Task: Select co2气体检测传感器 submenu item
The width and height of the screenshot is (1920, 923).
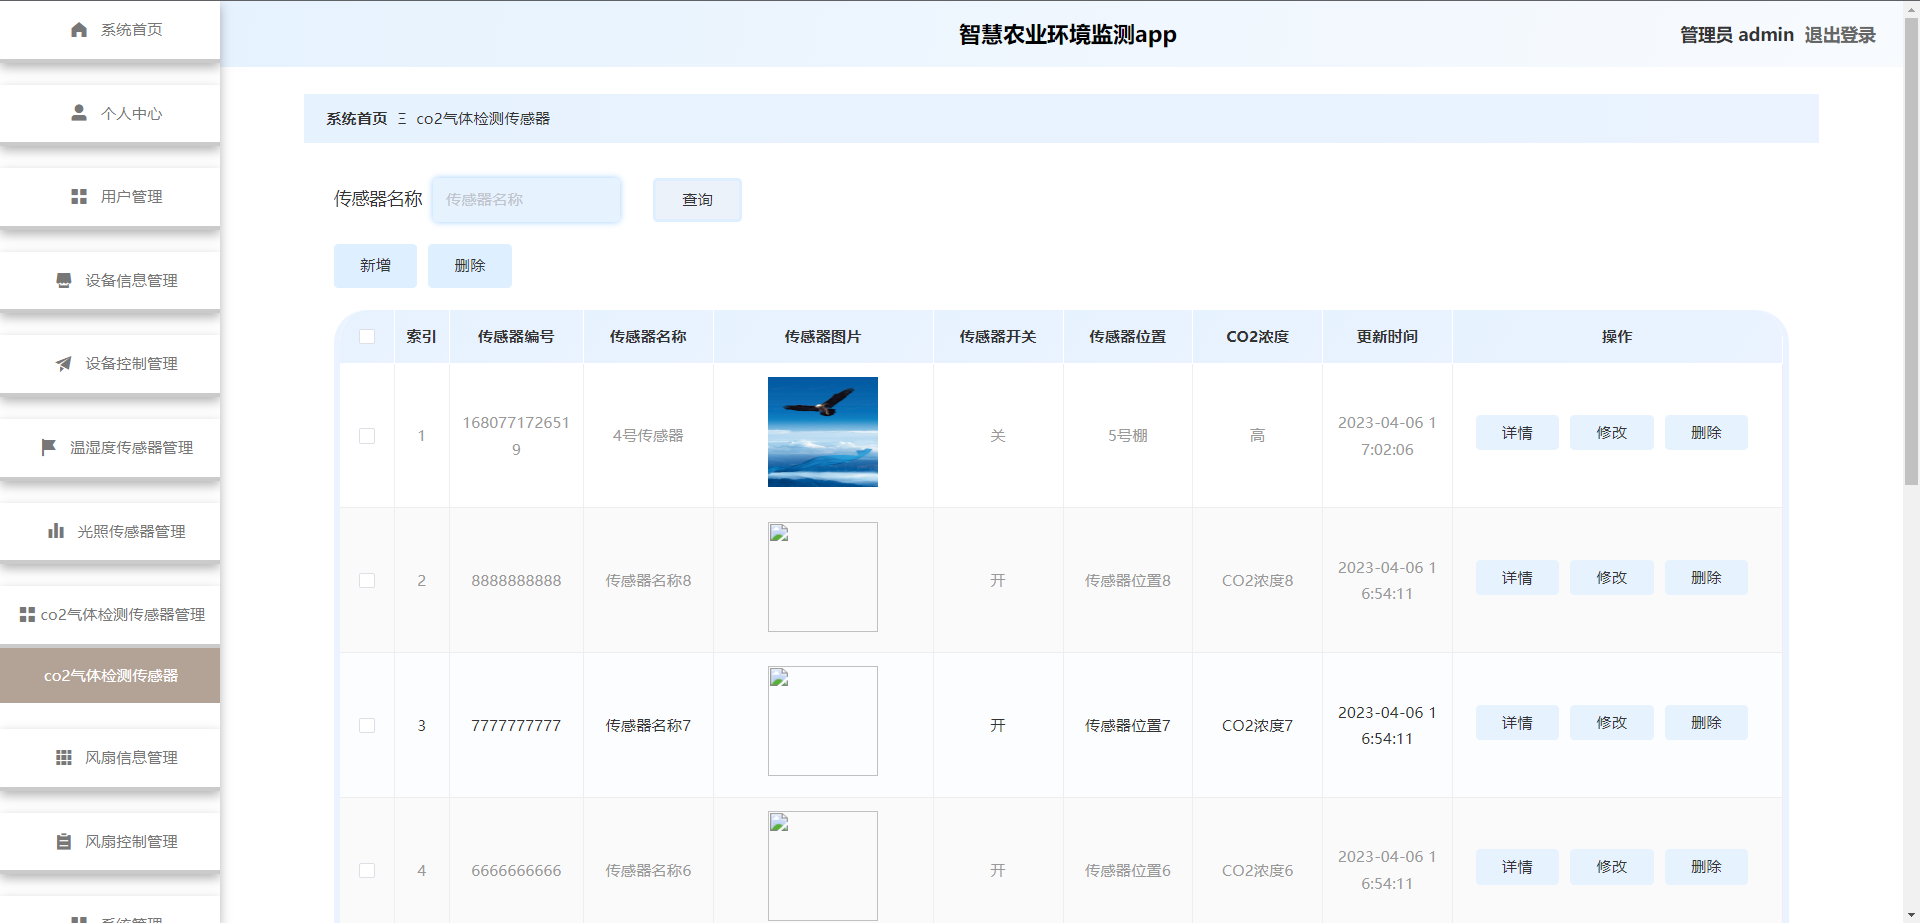Action: point(110,675)
